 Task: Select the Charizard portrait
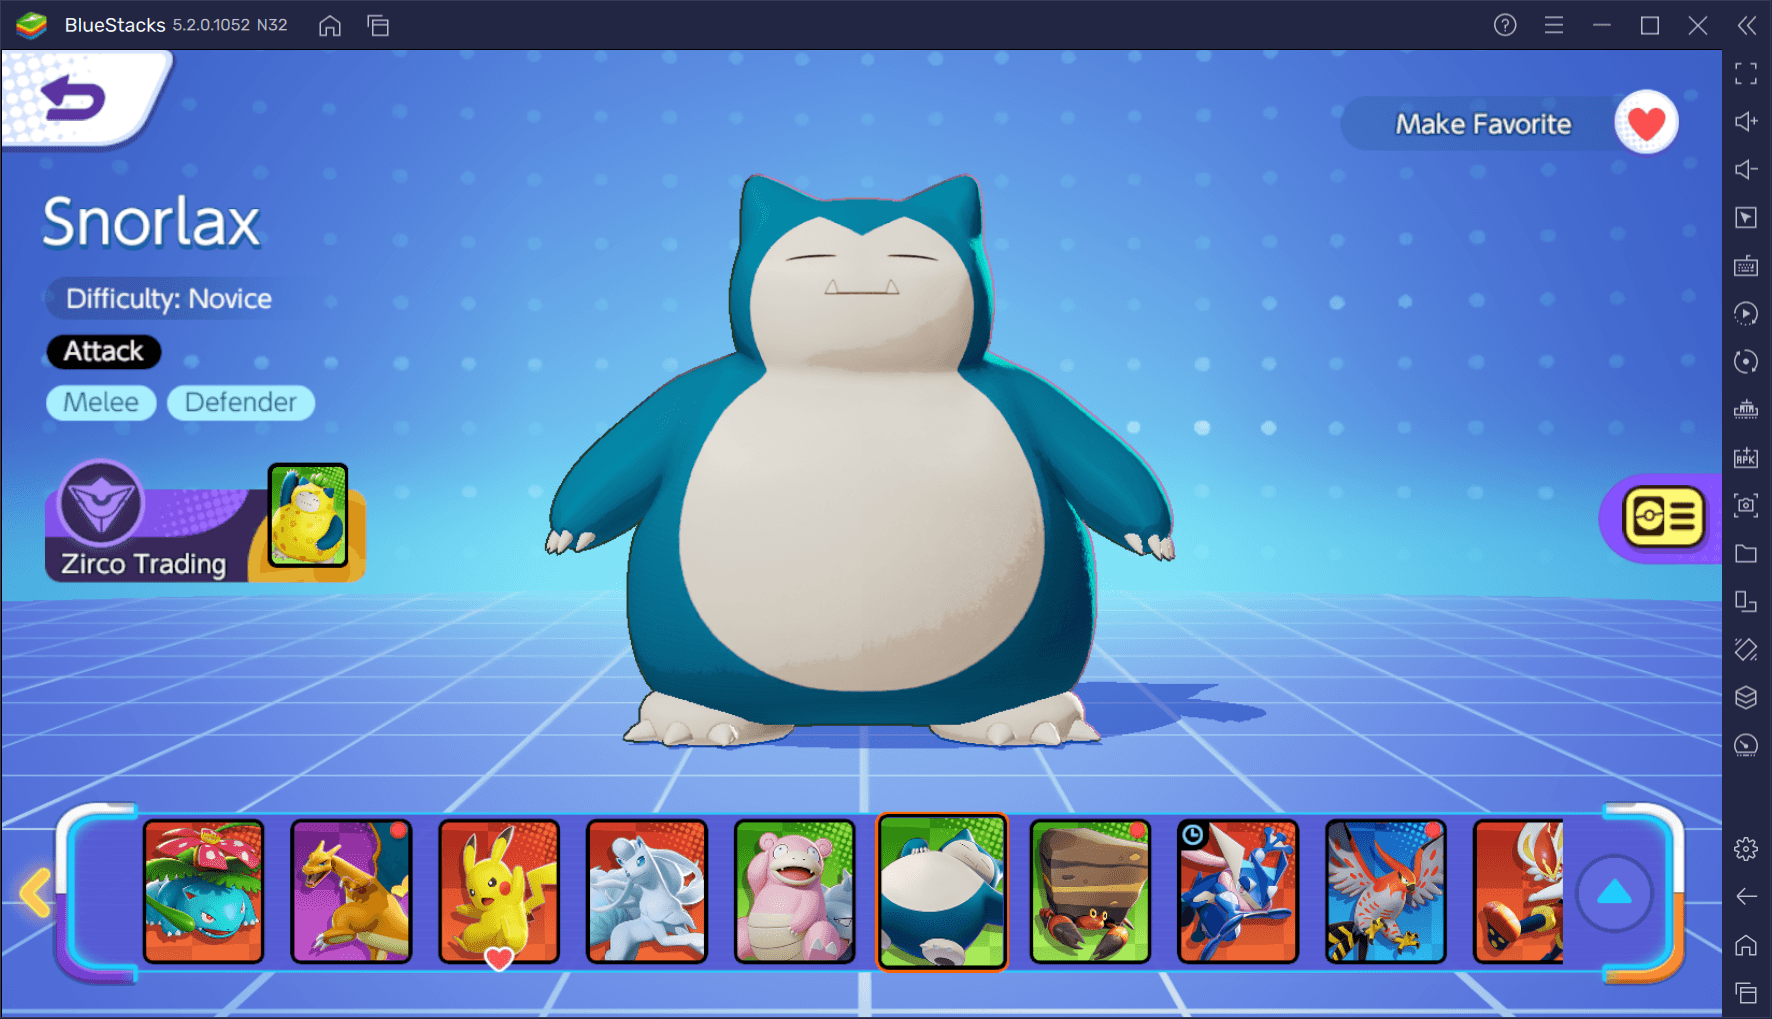click(351, 891)
